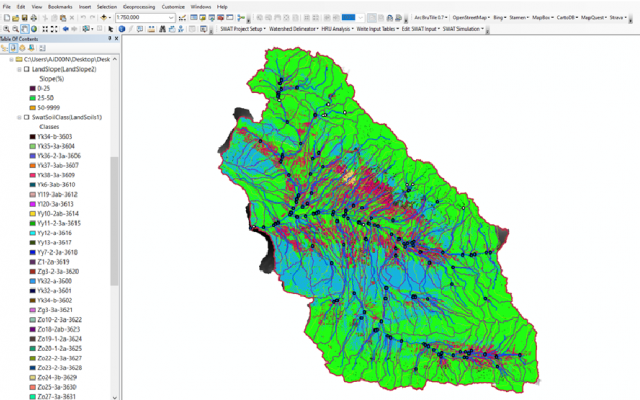Collapse the Desktop data frame node
Viewport: 640px width, 400px height.
tap(11, 60)
